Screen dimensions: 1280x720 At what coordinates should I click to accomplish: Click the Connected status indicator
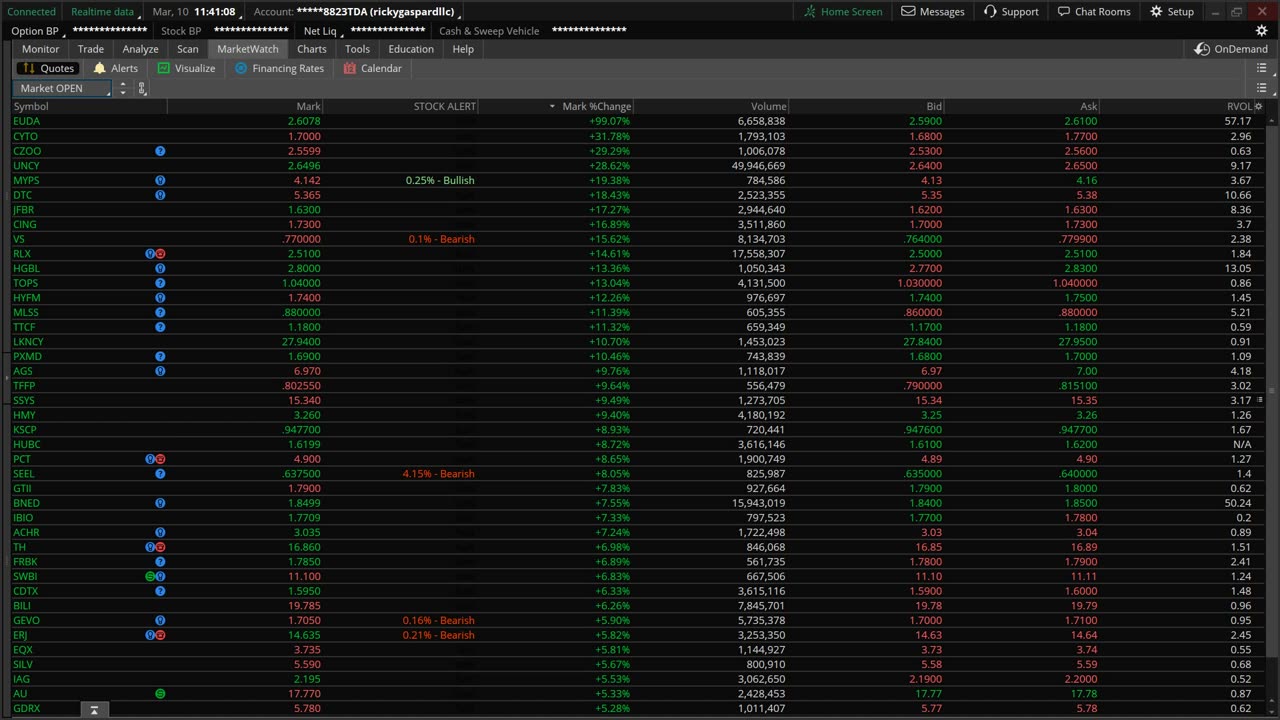pyautogui.click(x=32, y=11)
